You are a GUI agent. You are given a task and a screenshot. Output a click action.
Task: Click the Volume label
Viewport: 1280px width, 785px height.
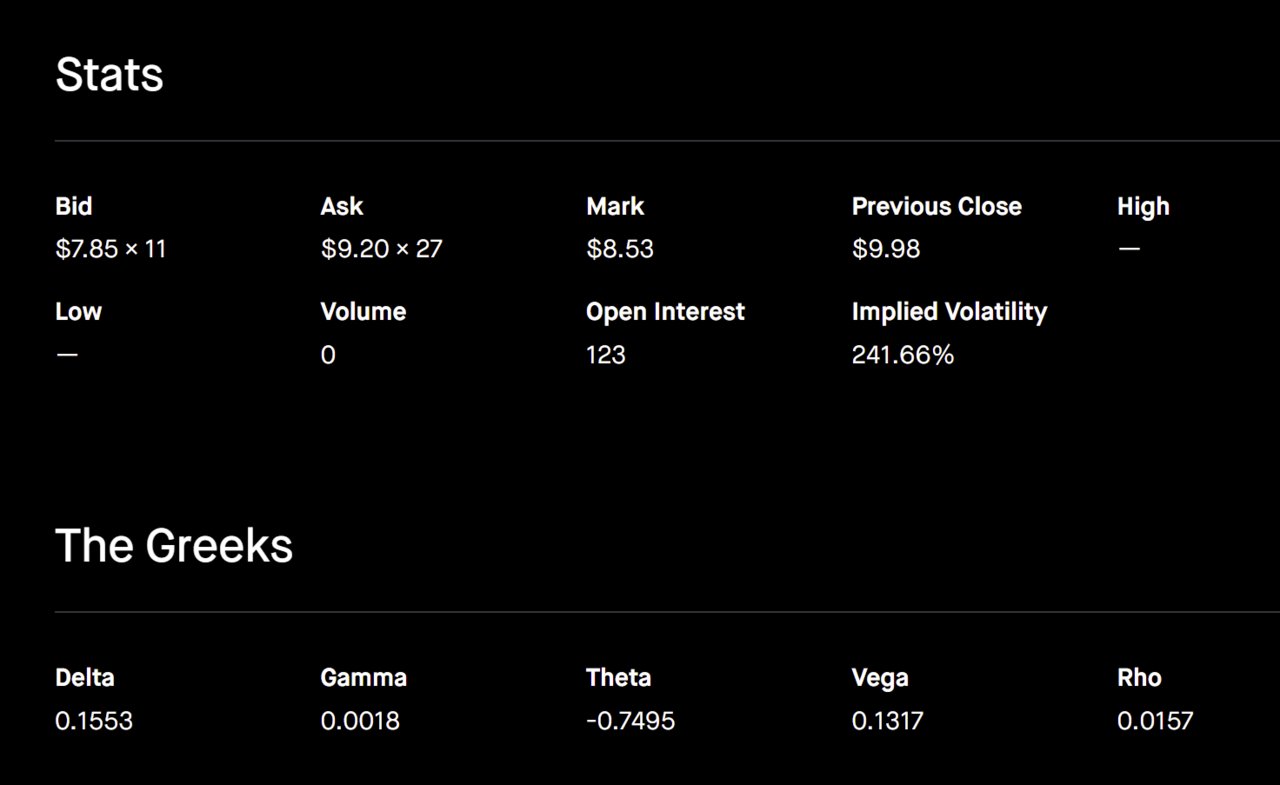pos(363,312)
